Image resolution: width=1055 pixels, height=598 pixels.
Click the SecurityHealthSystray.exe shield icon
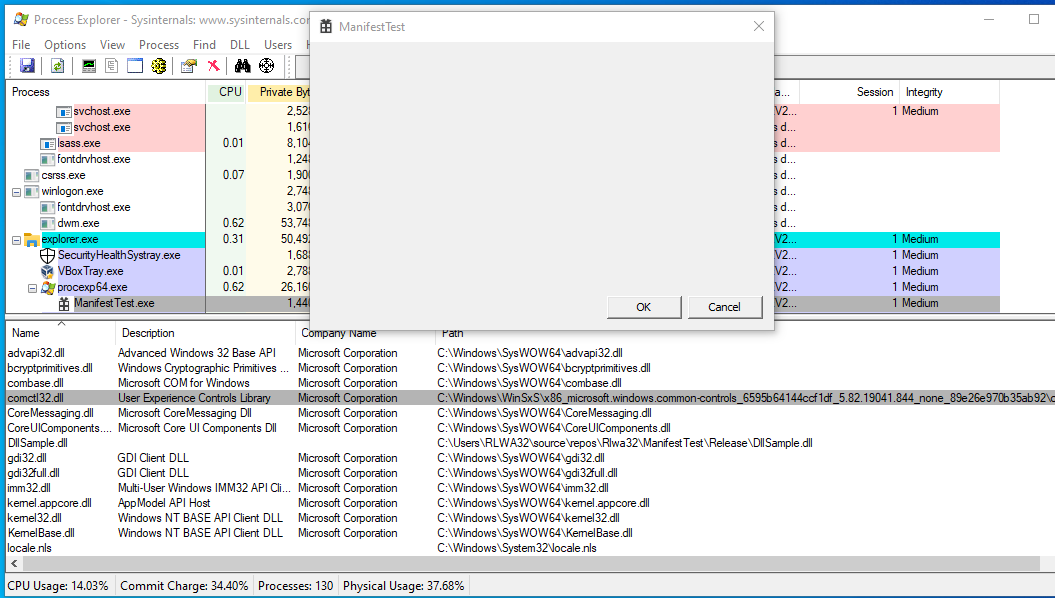(48, 256)
